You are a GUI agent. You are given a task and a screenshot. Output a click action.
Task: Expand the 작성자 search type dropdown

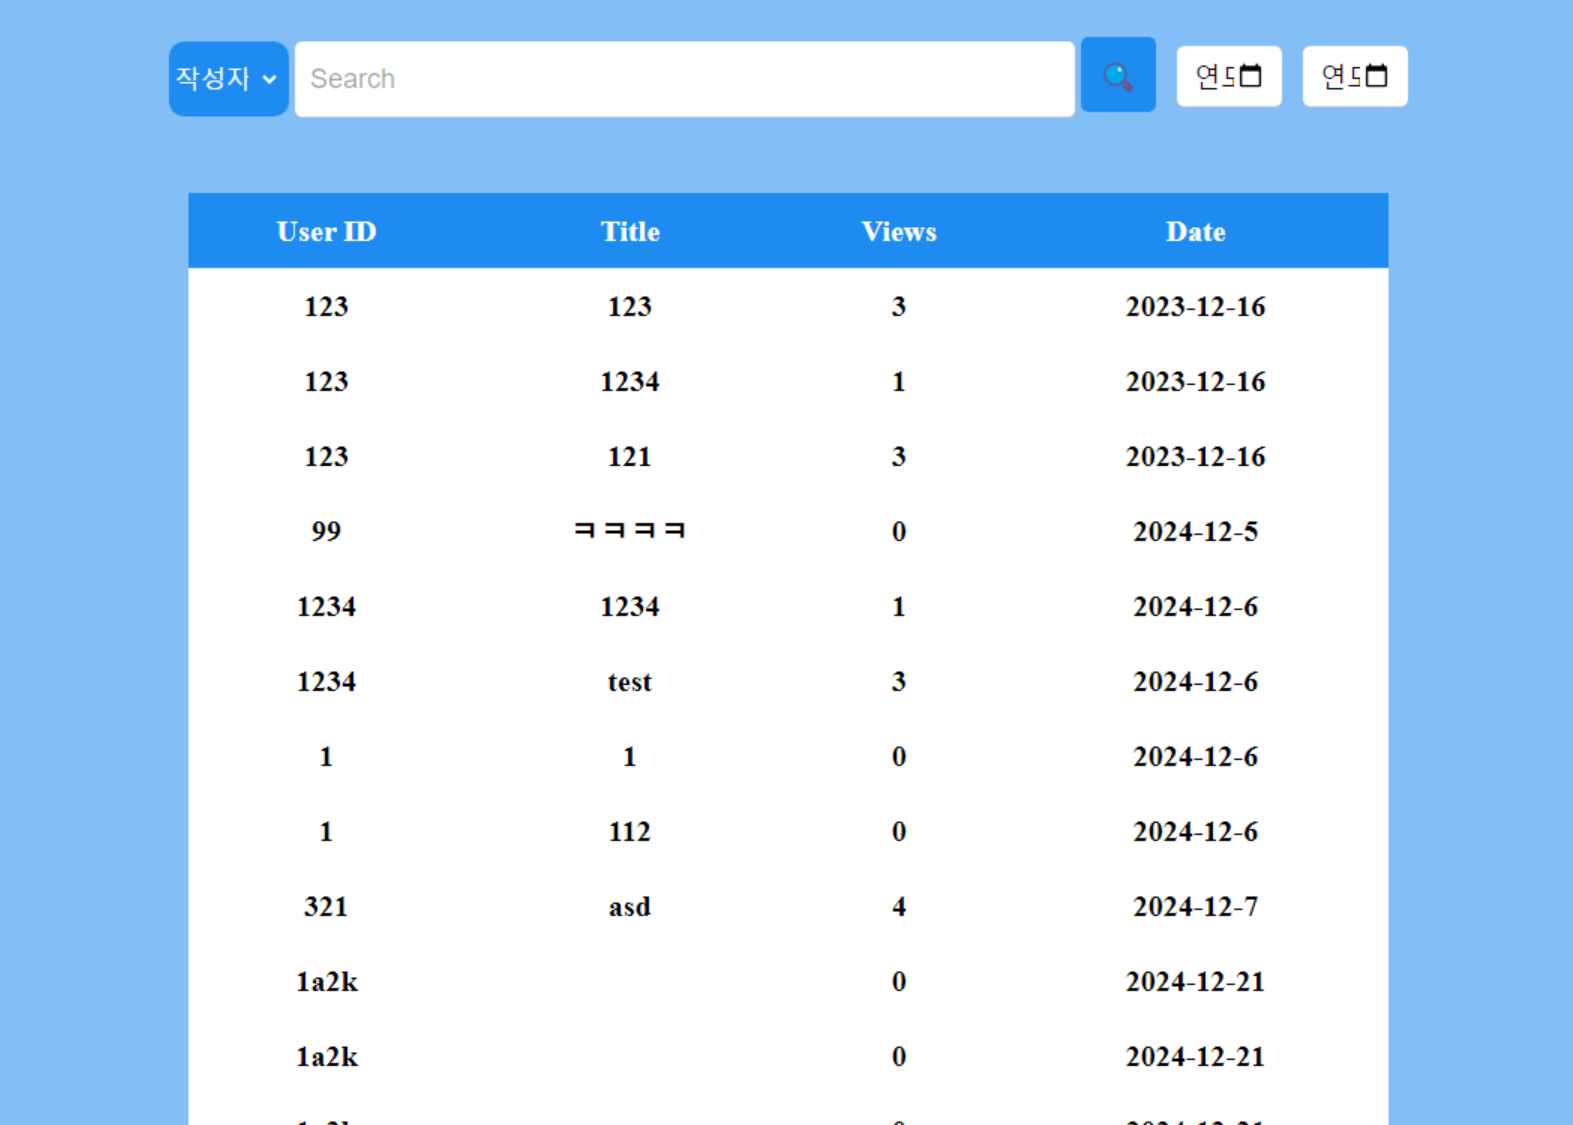click(229, 79)
